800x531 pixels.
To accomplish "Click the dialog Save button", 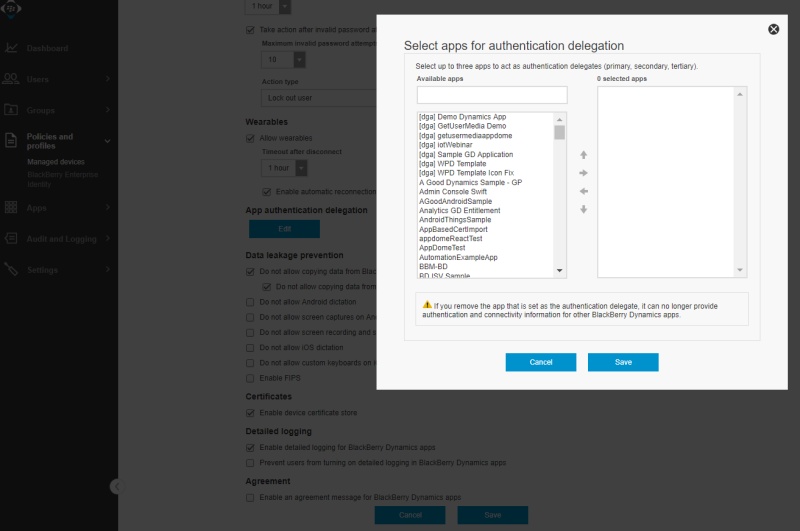I will coord(623,362).
